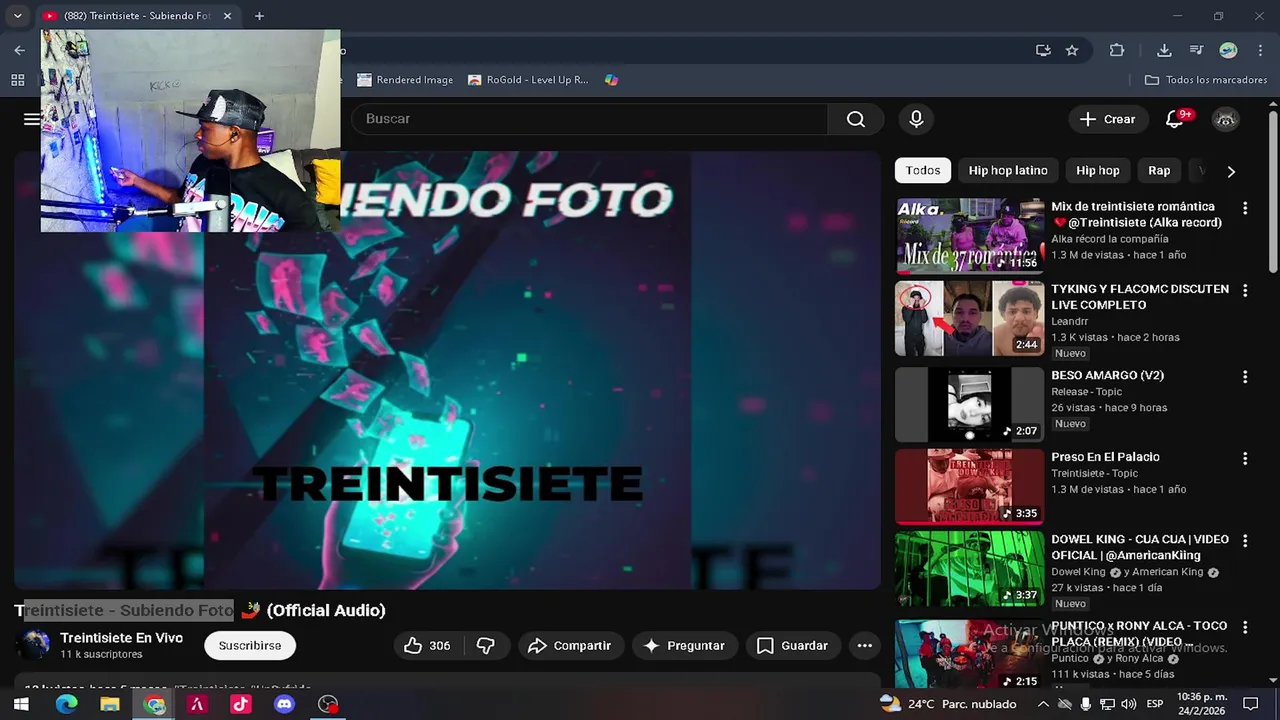
Task: Click the Suscribirse button
Action: [x=250, y=646]
